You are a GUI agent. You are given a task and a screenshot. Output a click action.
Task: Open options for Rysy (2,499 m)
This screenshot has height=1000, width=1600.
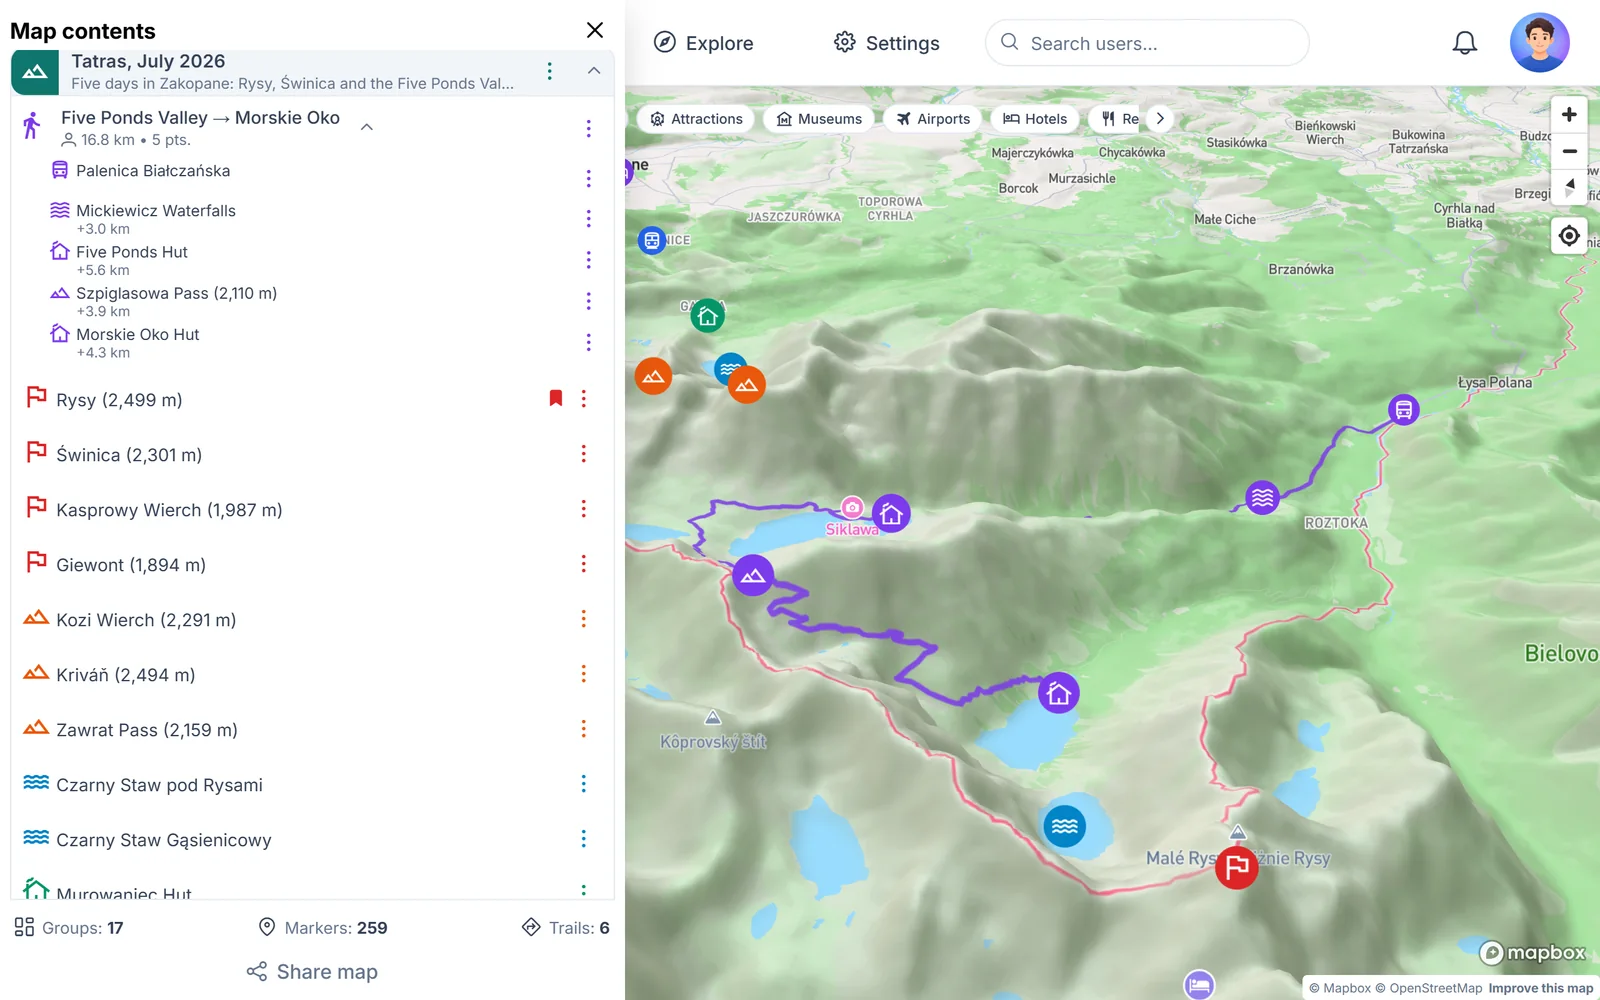[x=584, y=399]
